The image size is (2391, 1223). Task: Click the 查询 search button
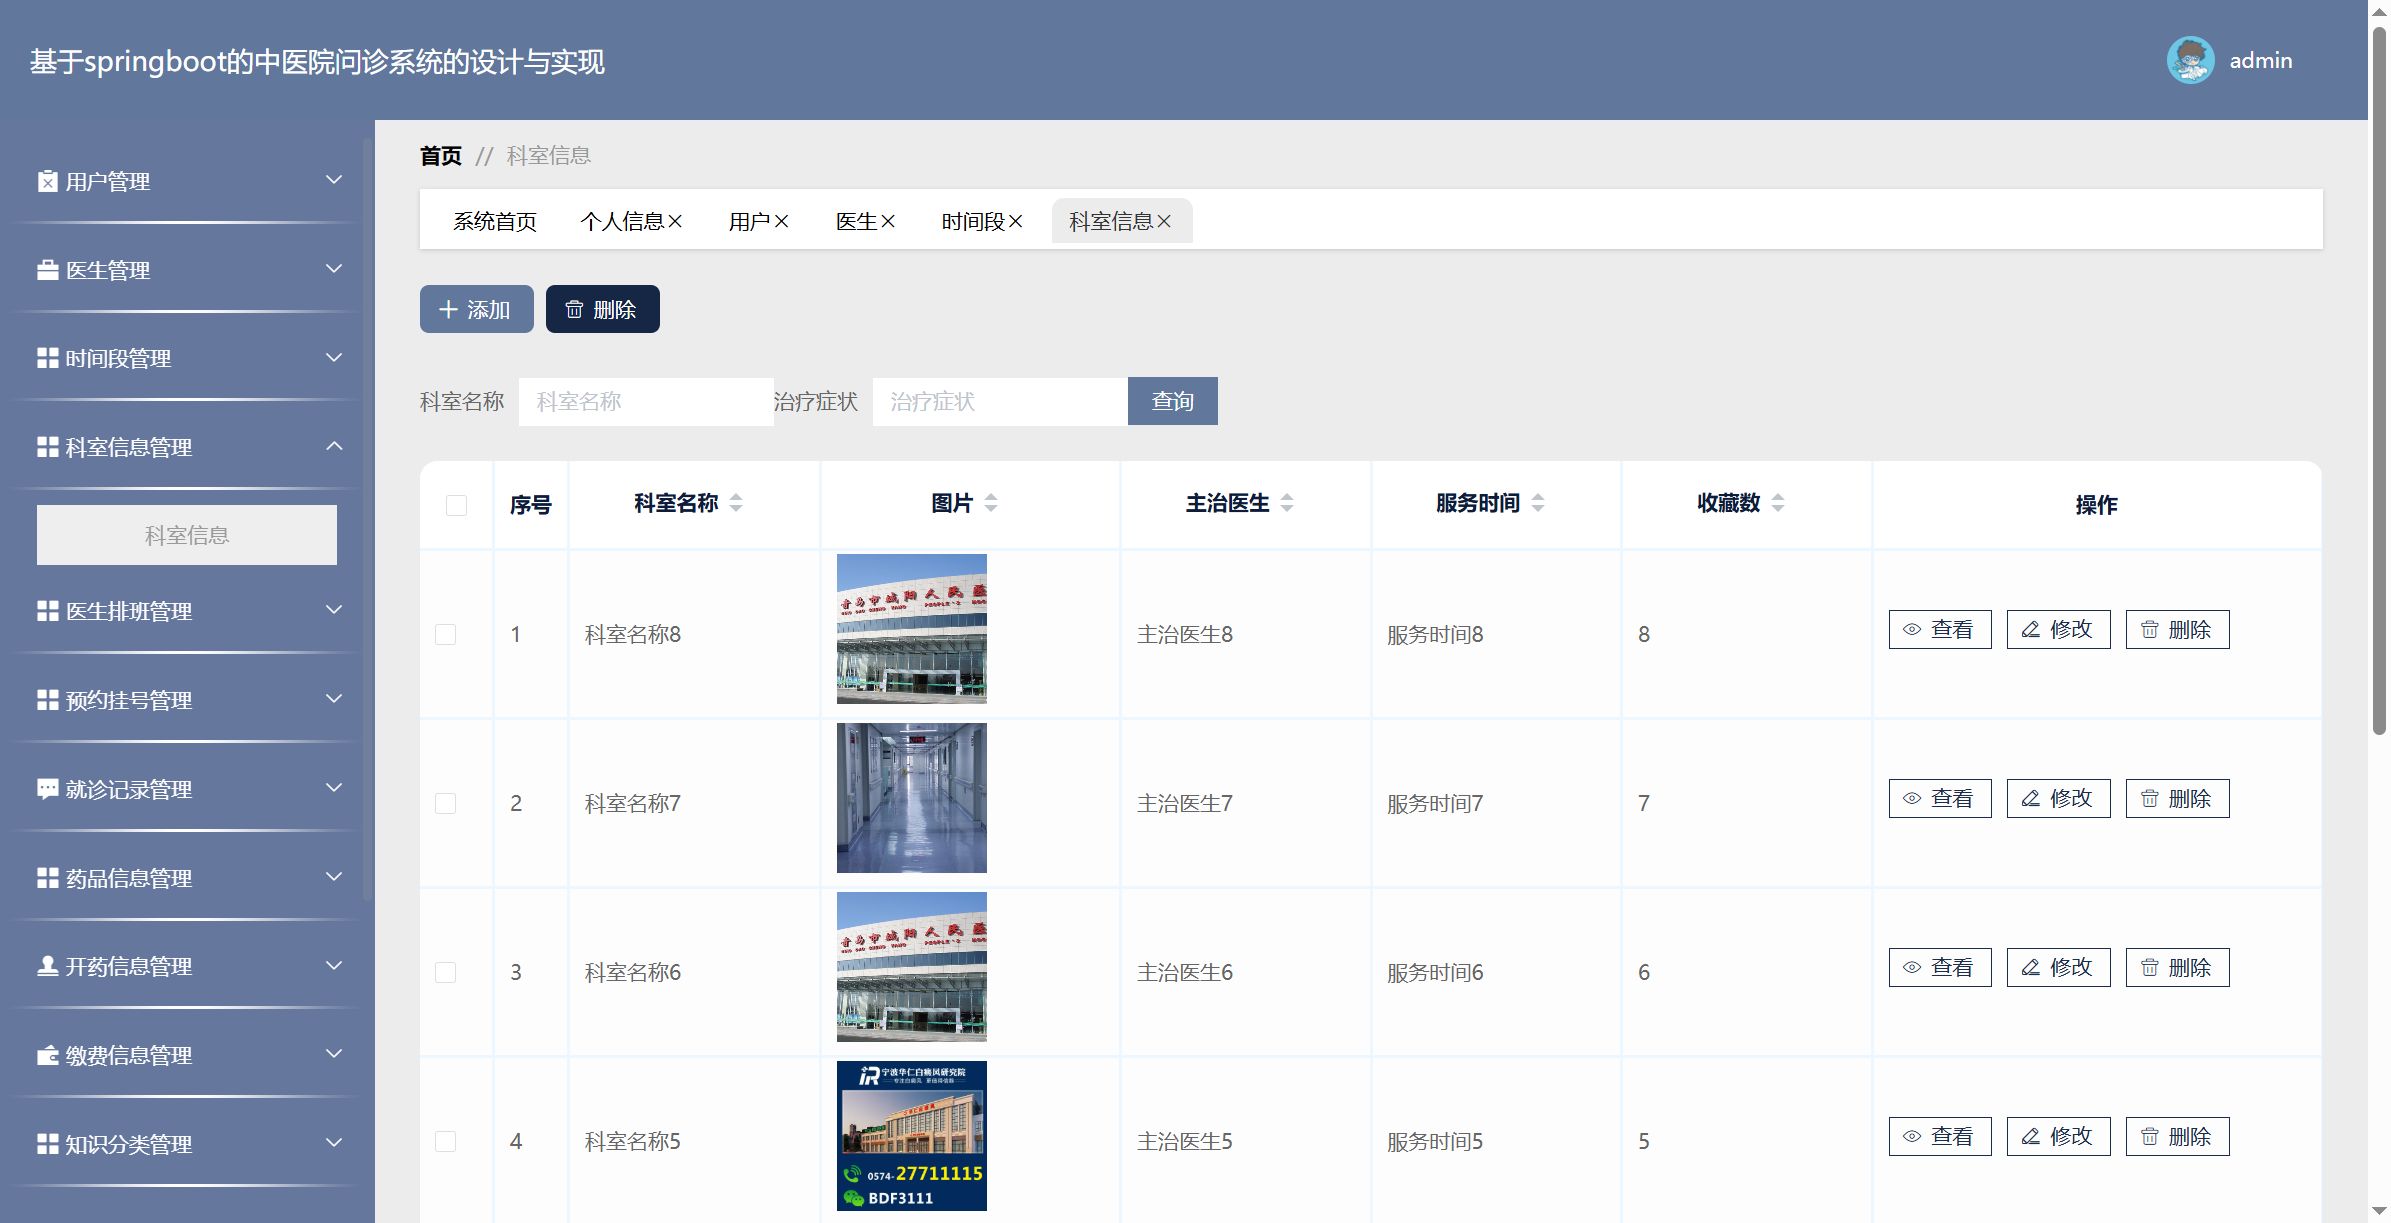(x=1172, y=401)
